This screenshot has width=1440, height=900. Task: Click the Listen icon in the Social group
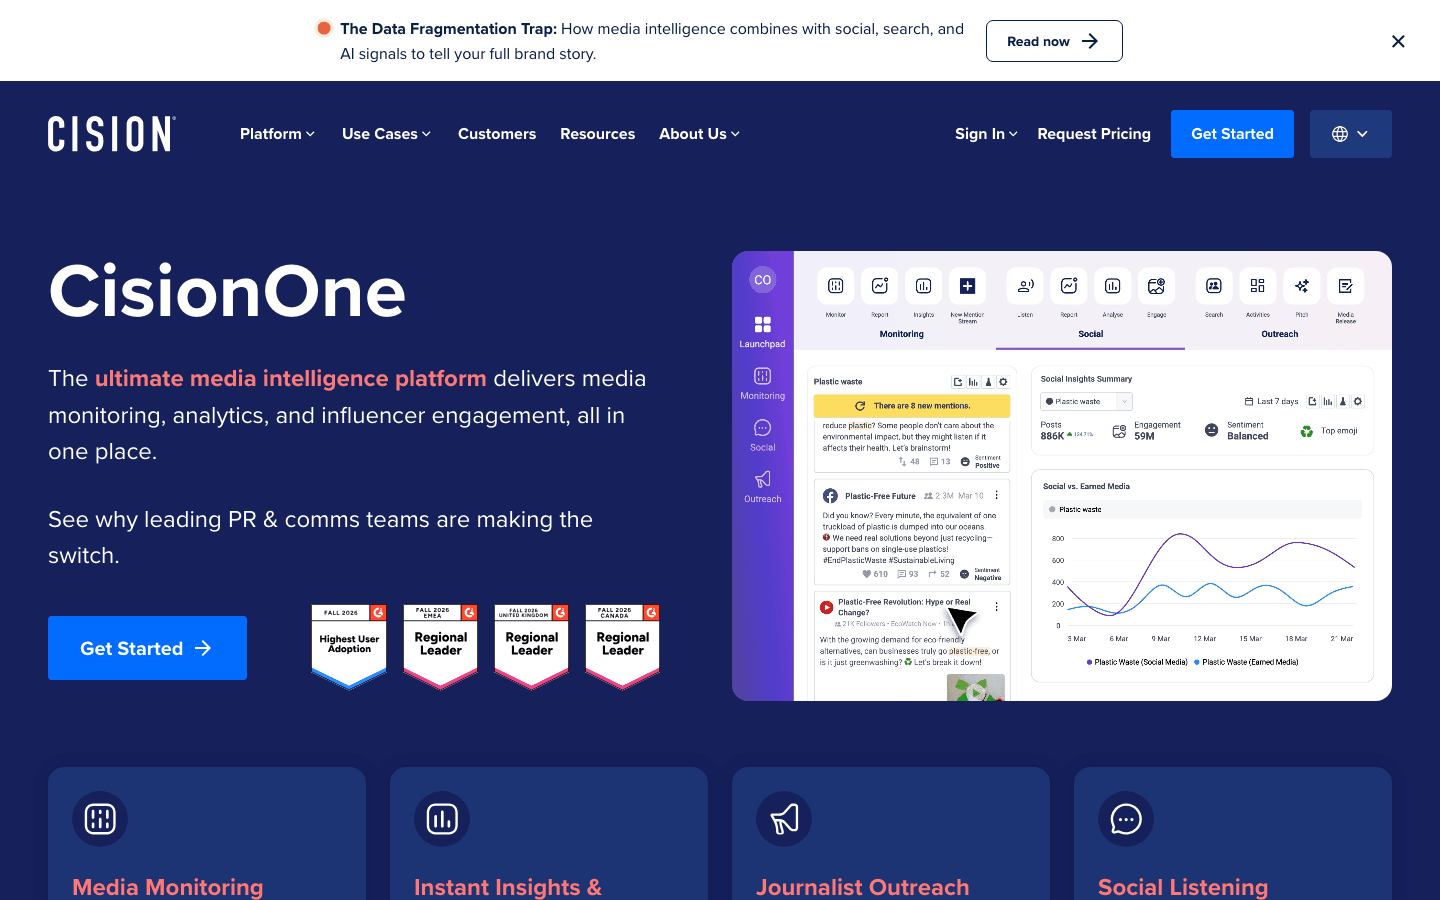tap(1025, 286)
